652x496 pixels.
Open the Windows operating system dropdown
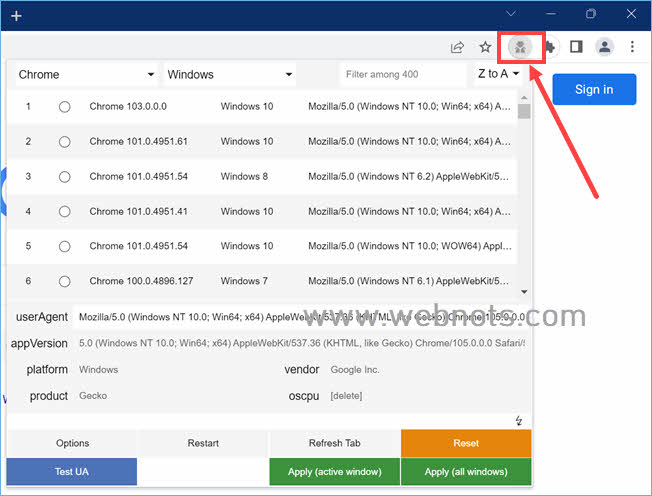pos(230,75)
